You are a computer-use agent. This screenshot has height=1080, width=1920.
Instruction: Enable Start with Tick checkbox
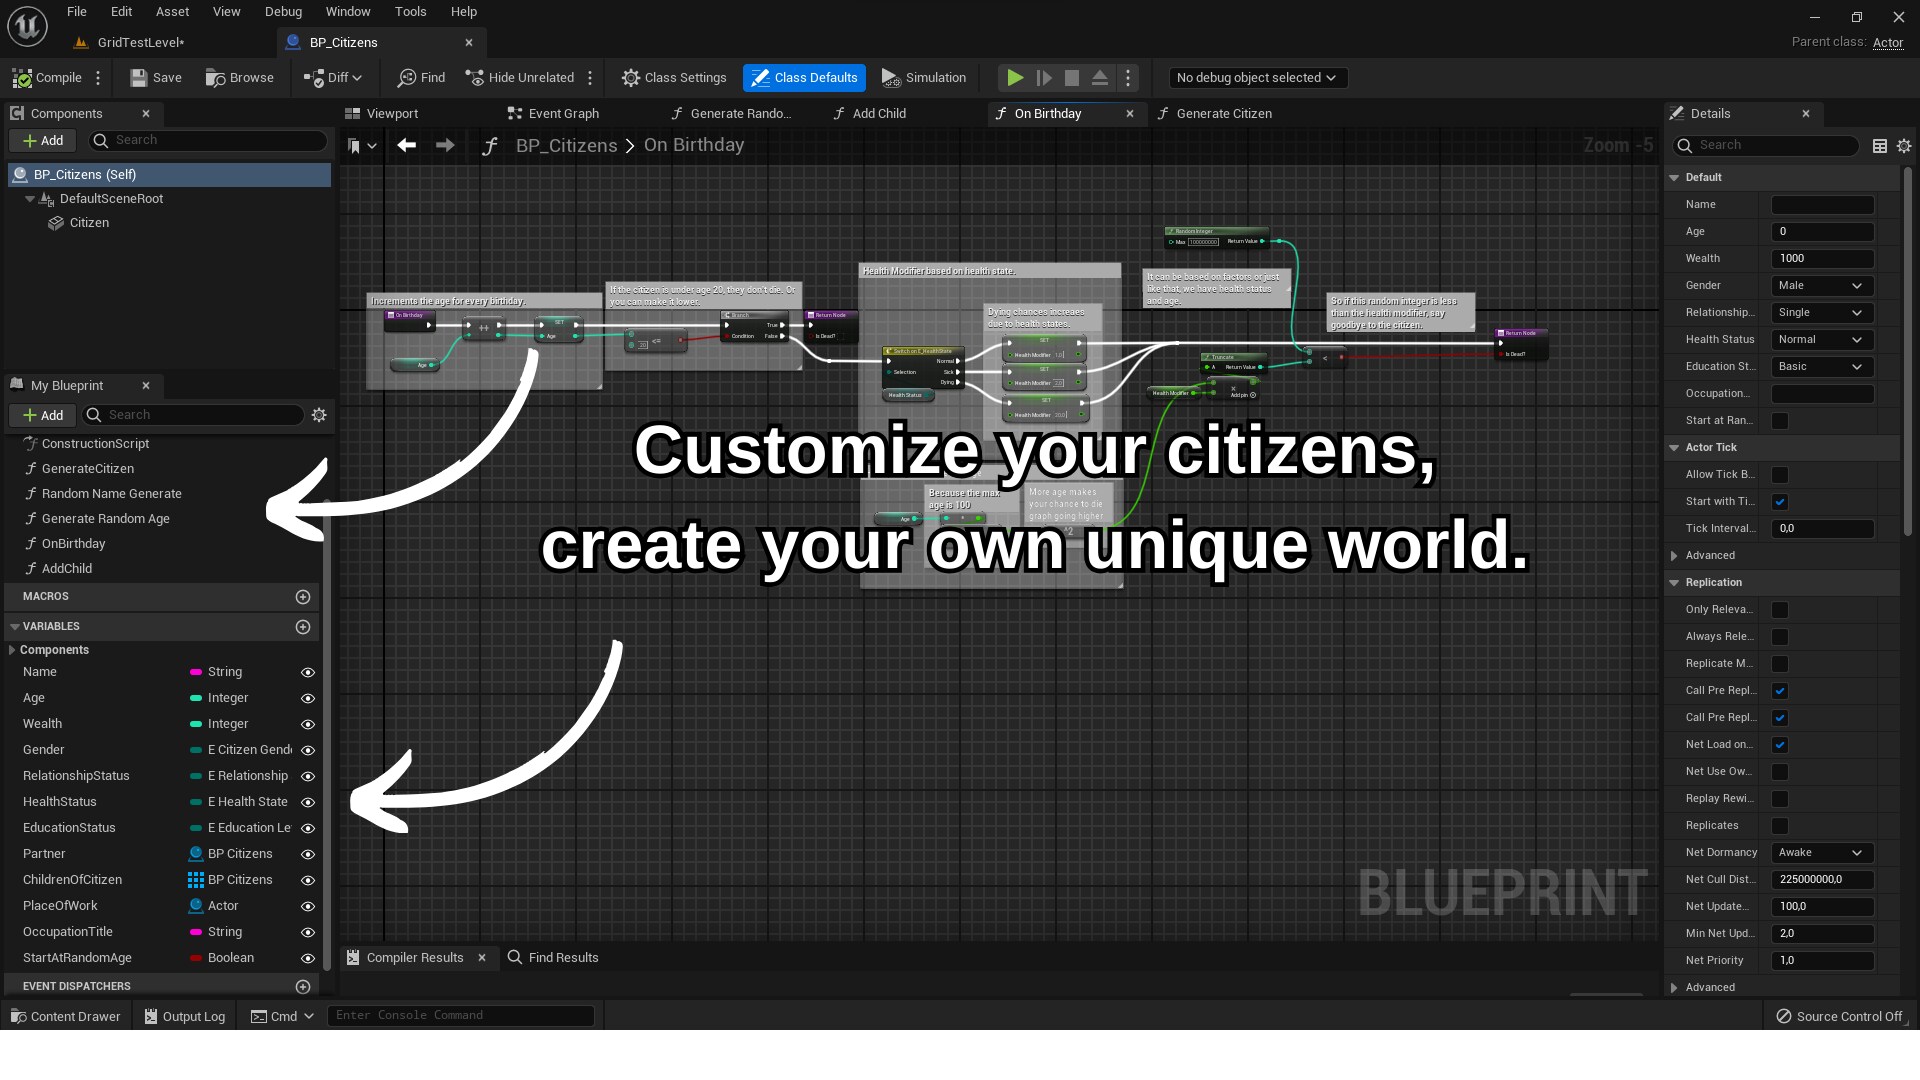tap(1779, 501)
